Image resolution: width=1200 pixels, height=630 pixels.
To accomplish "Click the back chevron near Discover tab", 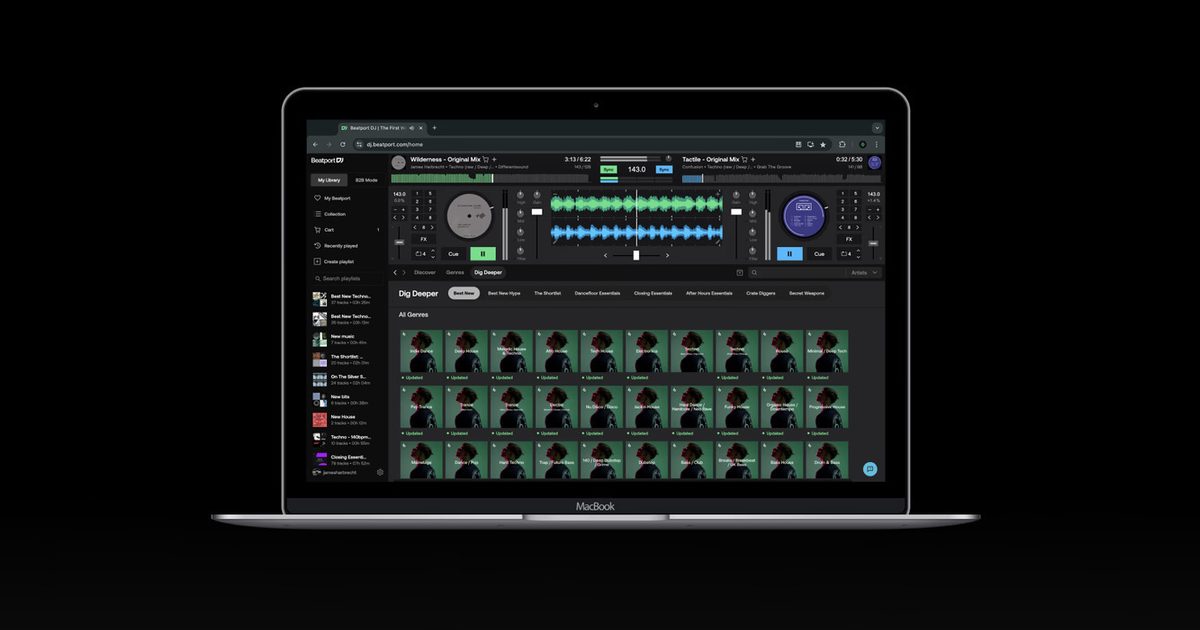I will 395,272.
